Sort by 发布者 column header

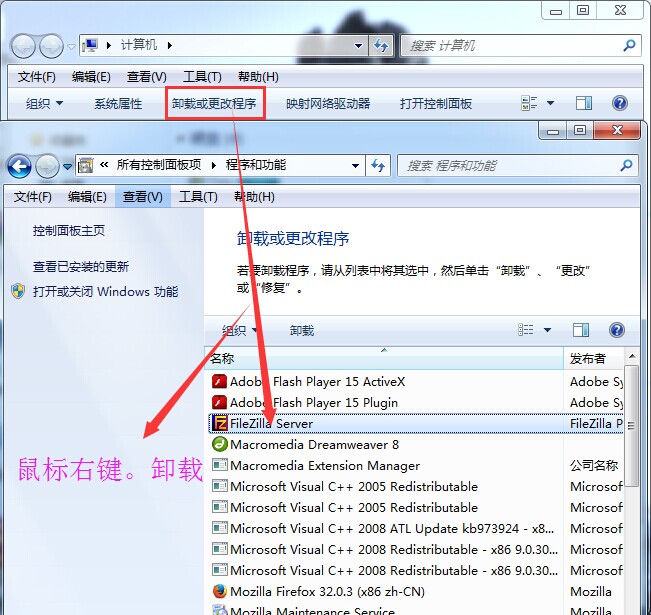594,358
